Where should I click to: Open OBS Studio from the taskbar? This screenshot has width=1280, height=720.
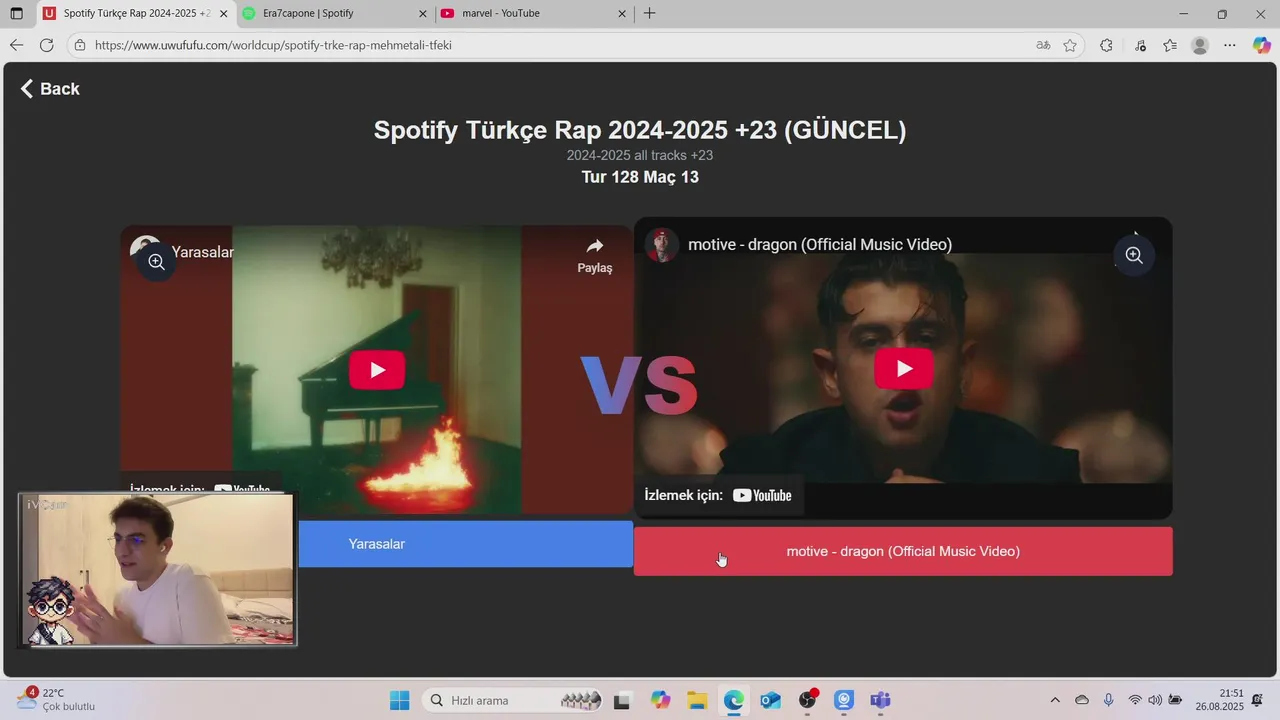tap(808, 700)
